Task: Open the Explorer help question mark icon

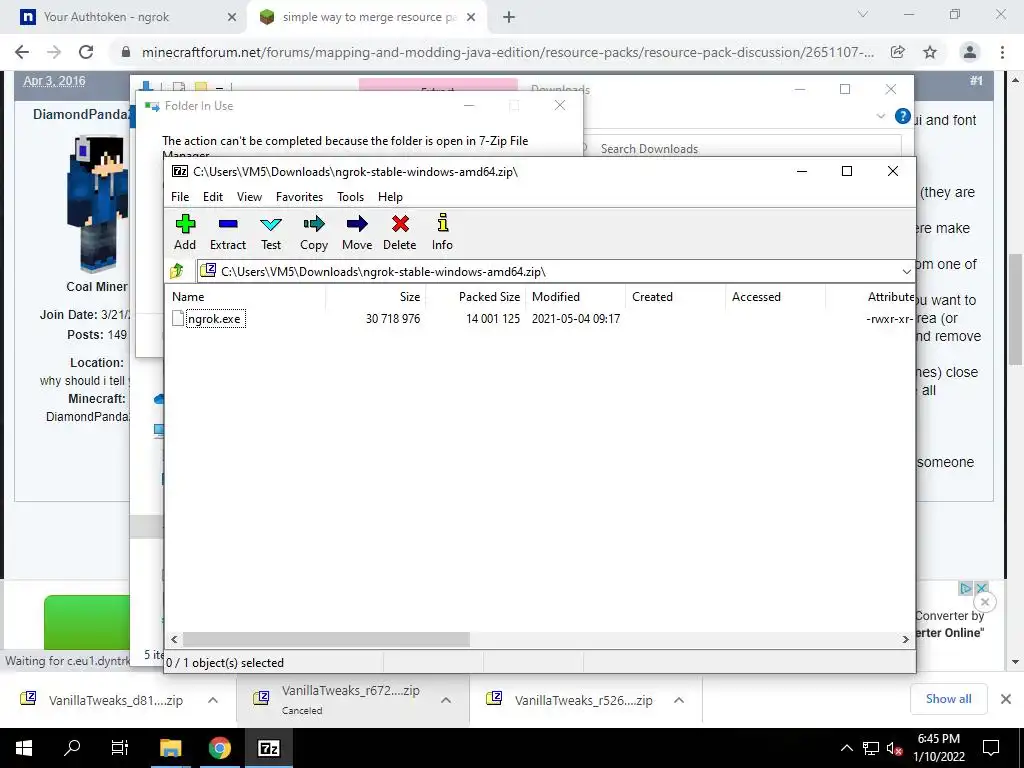Action: 903,116
